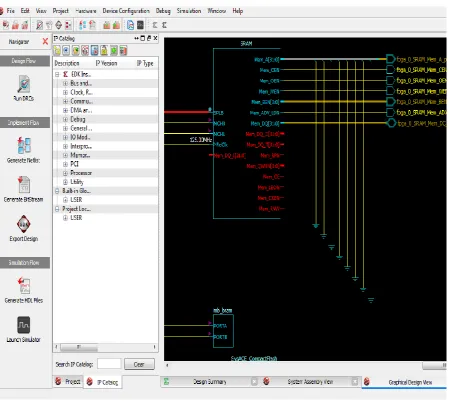Open the Project menu
The height and width of the screenshot is (401, 449).
point(61,11)
